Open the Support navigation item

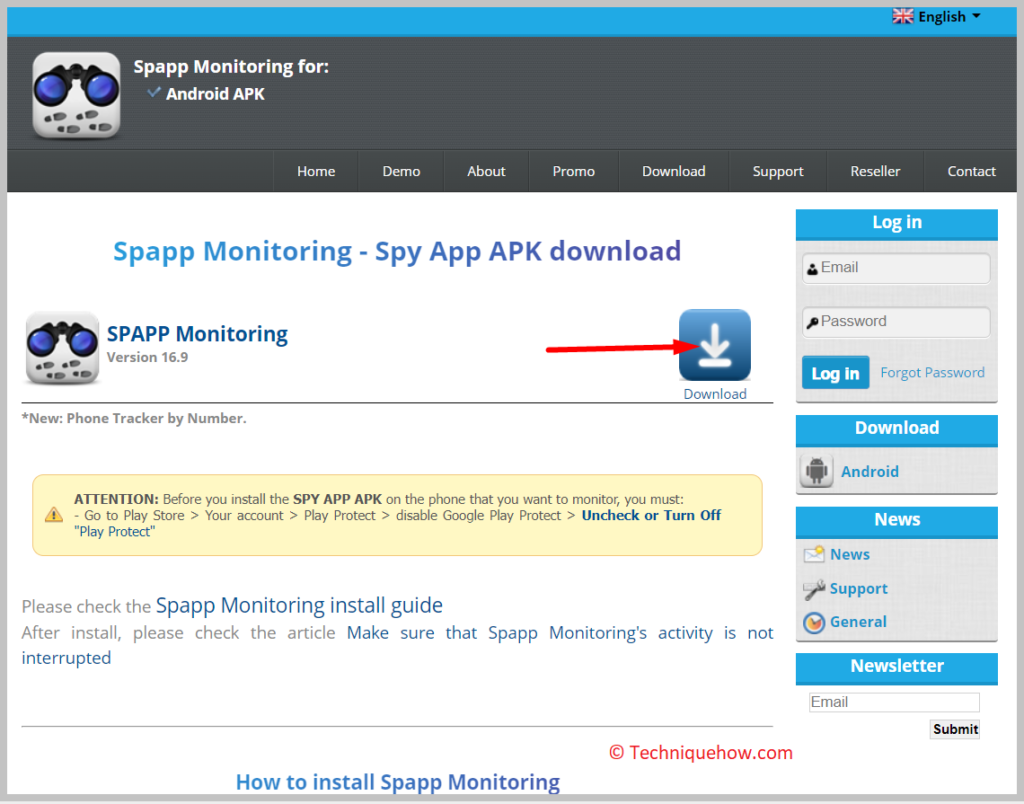click(x=778, y=171)
